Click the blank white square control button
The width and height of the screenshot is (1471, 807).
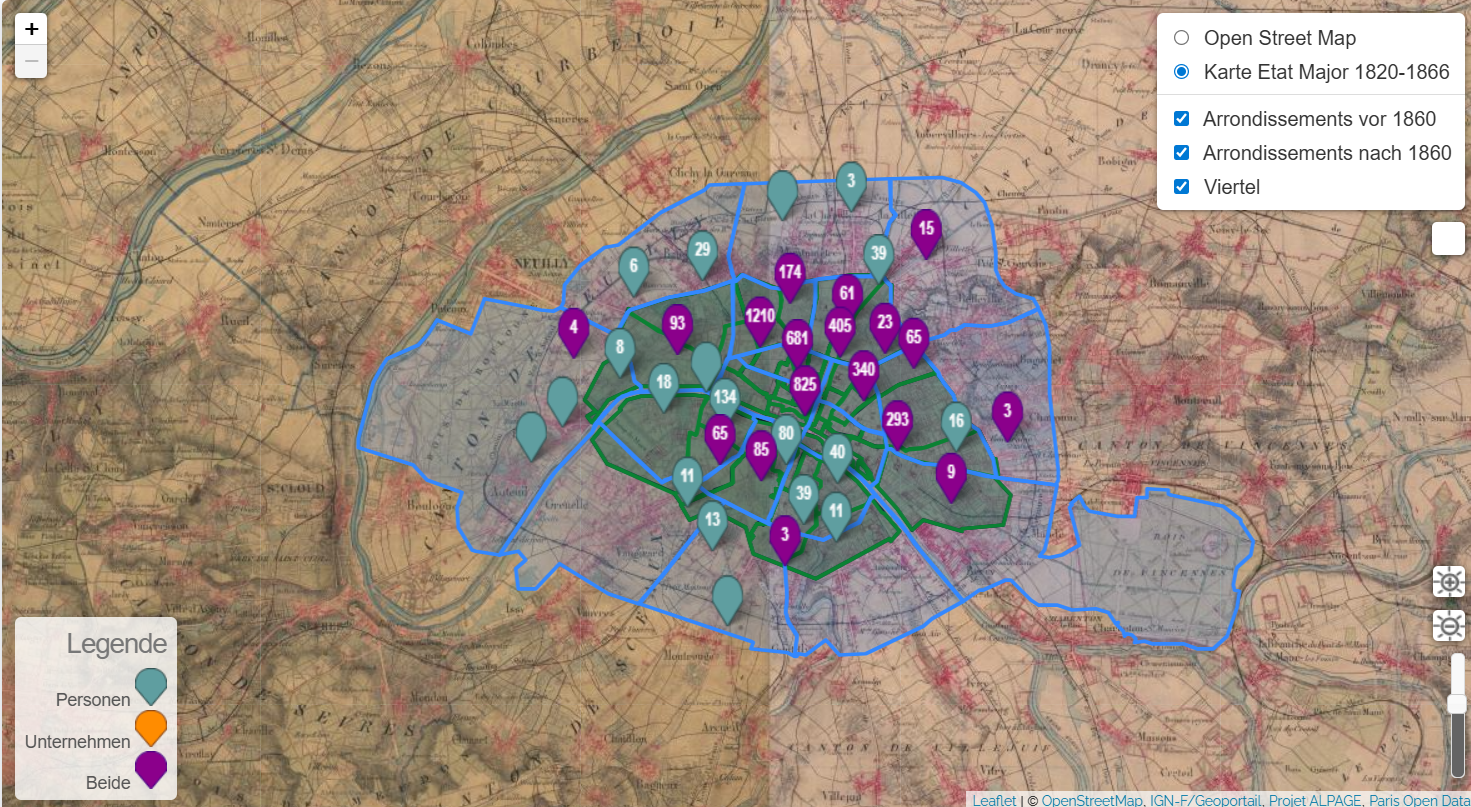point(1449,239)
